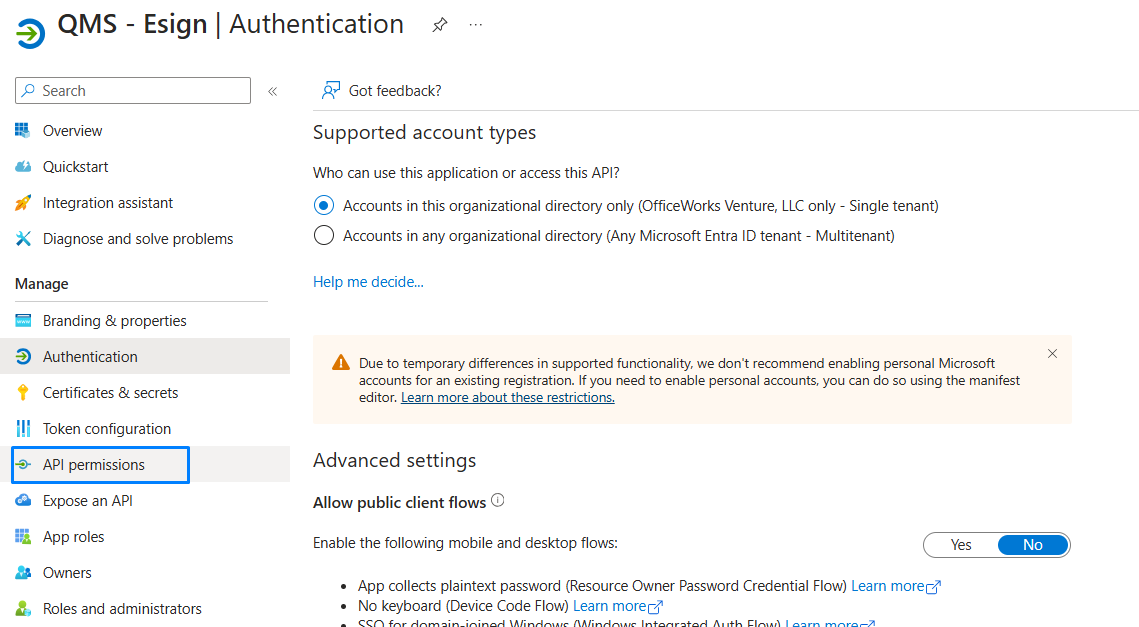Click the API permissions icon
The width and height of the screenshot is (1139, 627).
pyautogui.click(x=23, y=464)
